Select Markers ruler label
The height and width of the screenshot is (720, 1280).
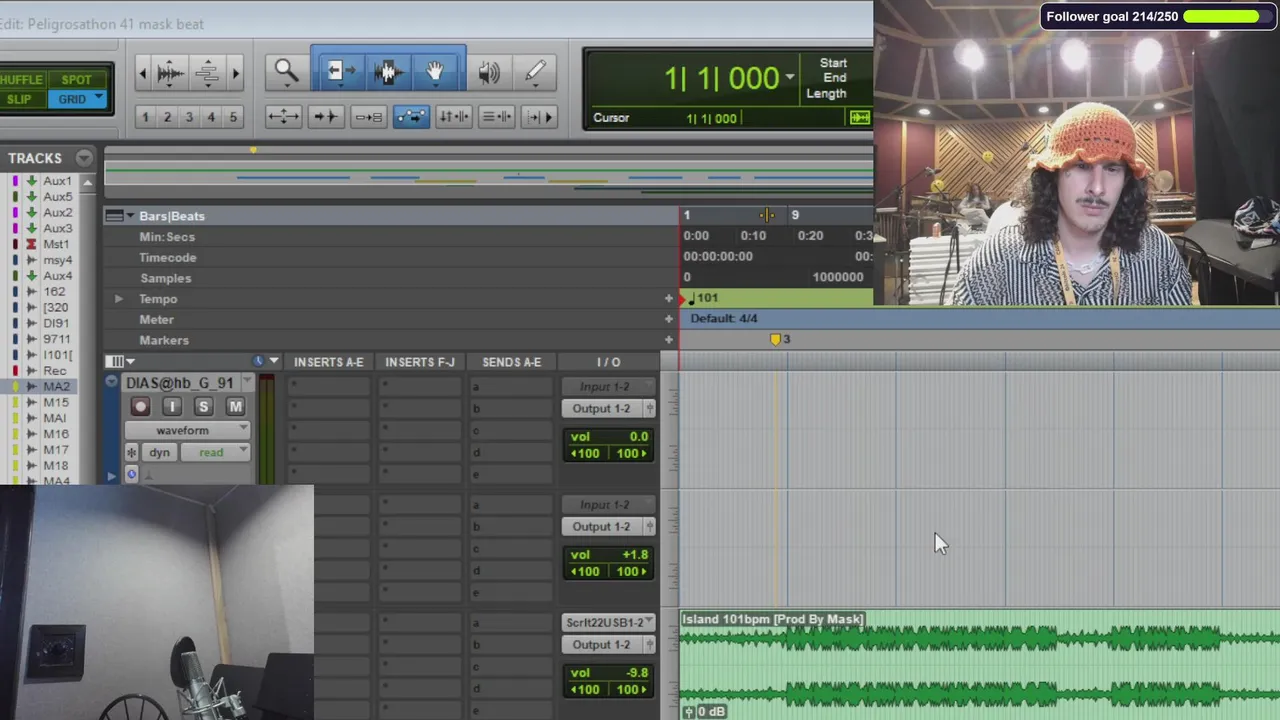pyautogui.click(x=164, y=341)
